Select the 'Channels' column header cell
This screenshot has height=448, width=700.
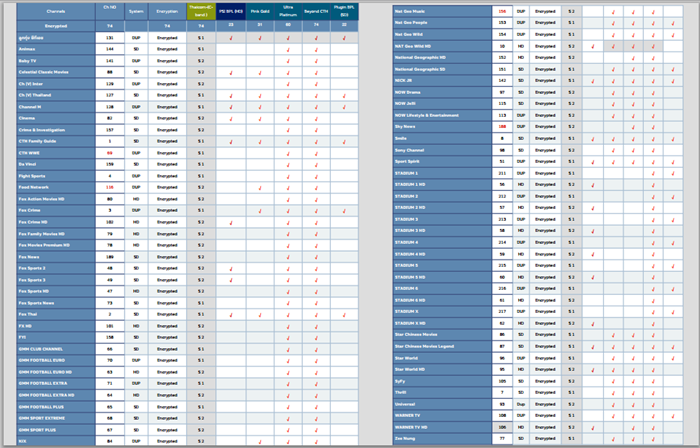[x=56, y=12]
